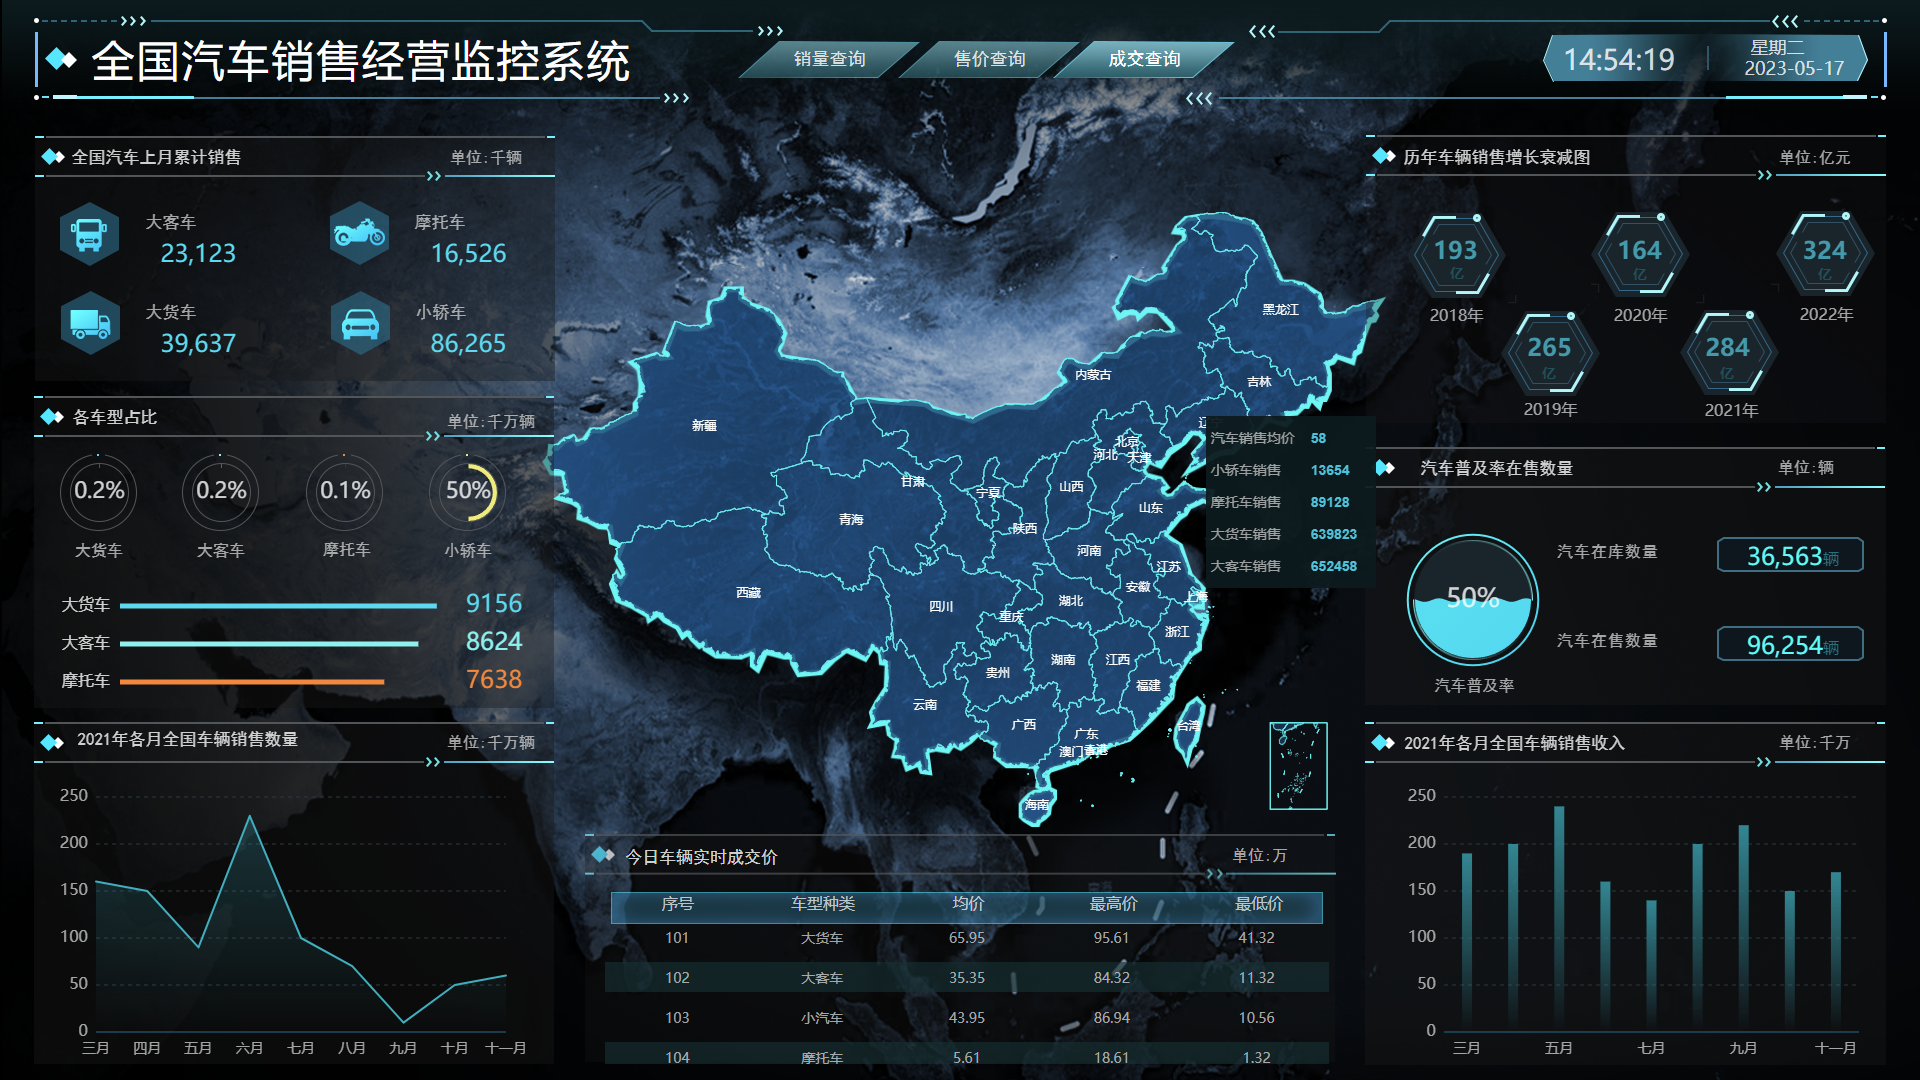Click the diamond icon next to 2021年各月全国车辆销售数量

52,741
